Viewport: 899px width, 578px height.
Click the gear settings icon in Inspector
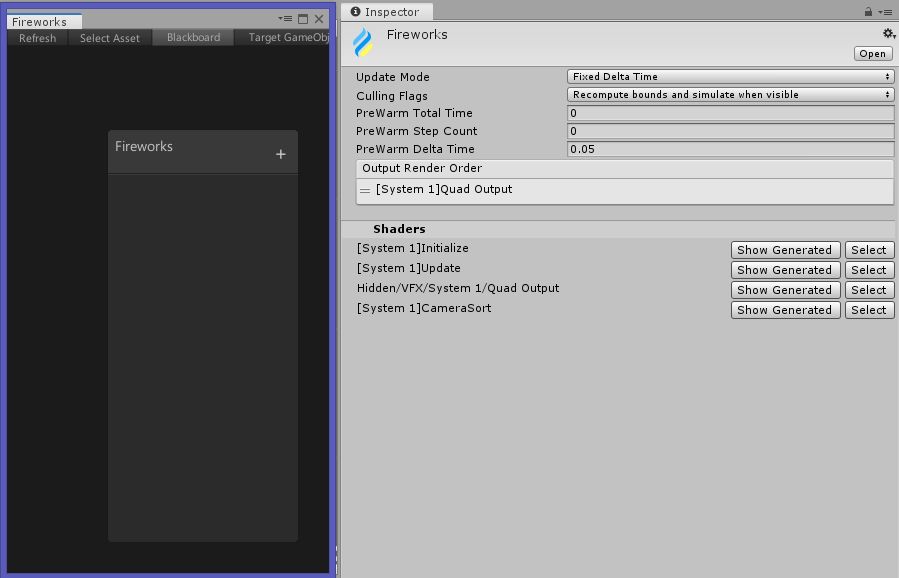pos(888,34)
